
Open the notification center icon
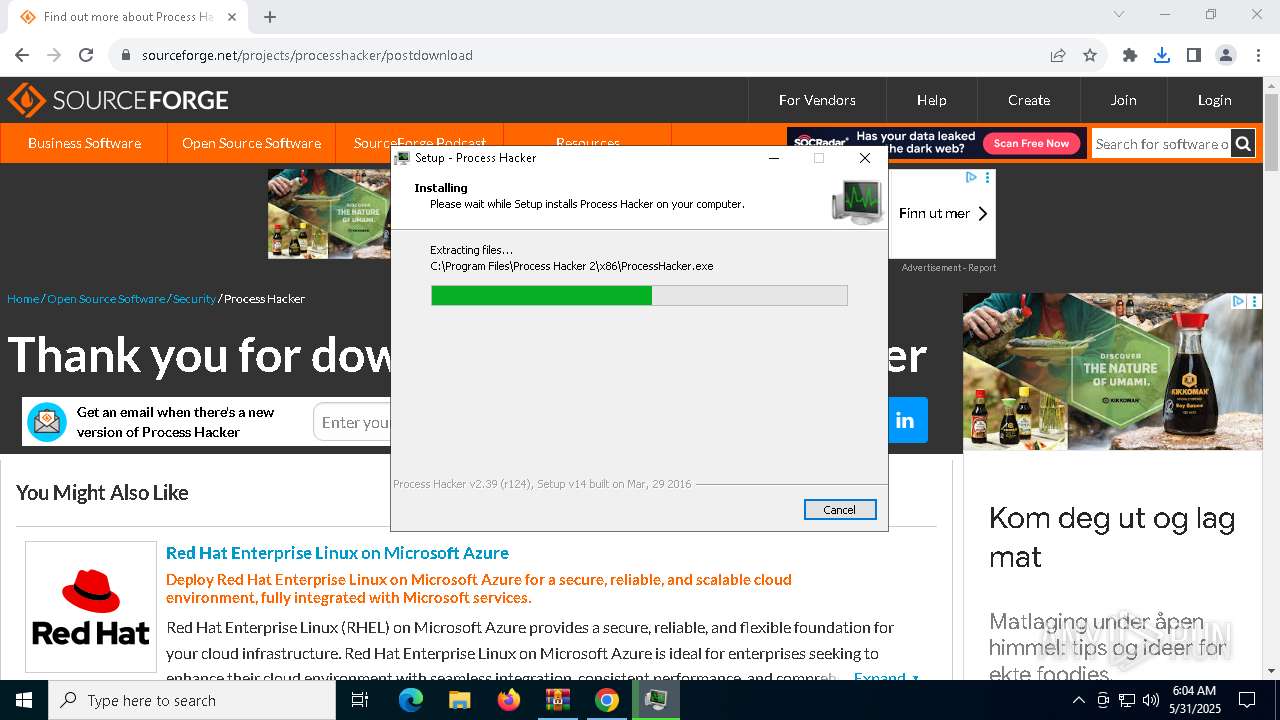pyautogui.click(x=1247, y=700)
